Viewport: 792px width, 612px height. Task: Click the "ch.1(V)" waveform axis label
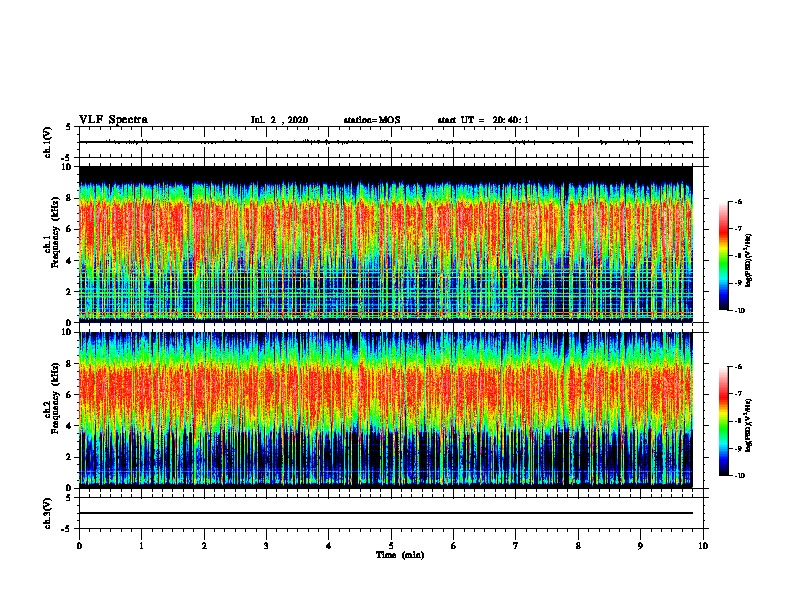48,142
